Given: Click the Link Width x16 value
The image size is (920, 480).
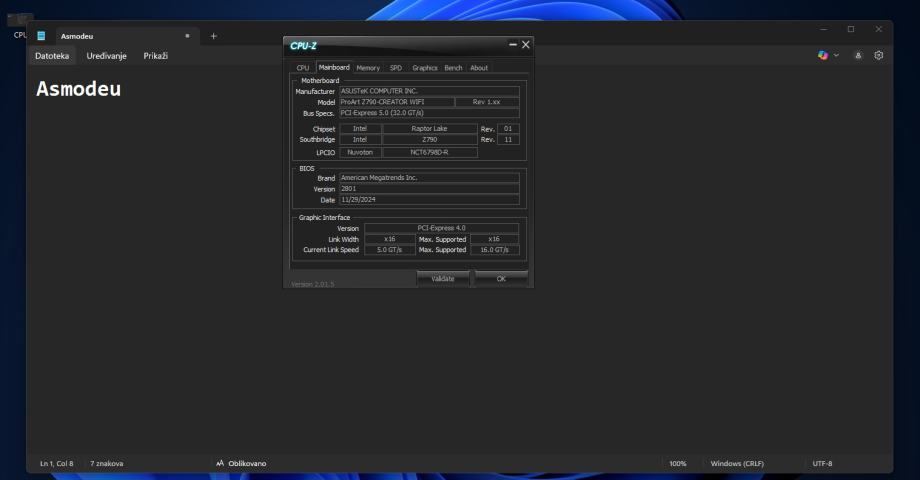Looking at the screenshot, I should (390, 239).
